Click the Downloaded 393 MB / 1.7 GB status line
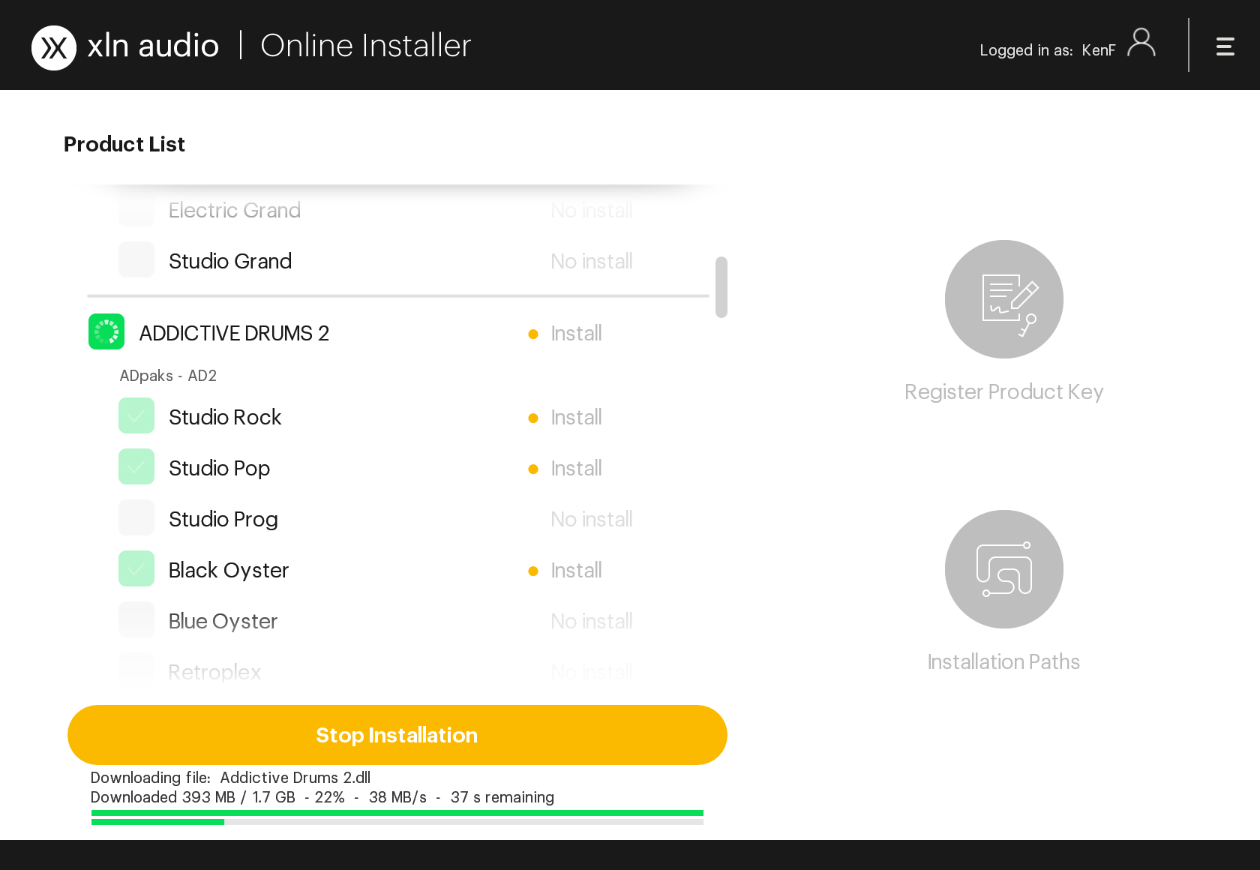The image size is (1260, 870). click(x=322, y=797)
